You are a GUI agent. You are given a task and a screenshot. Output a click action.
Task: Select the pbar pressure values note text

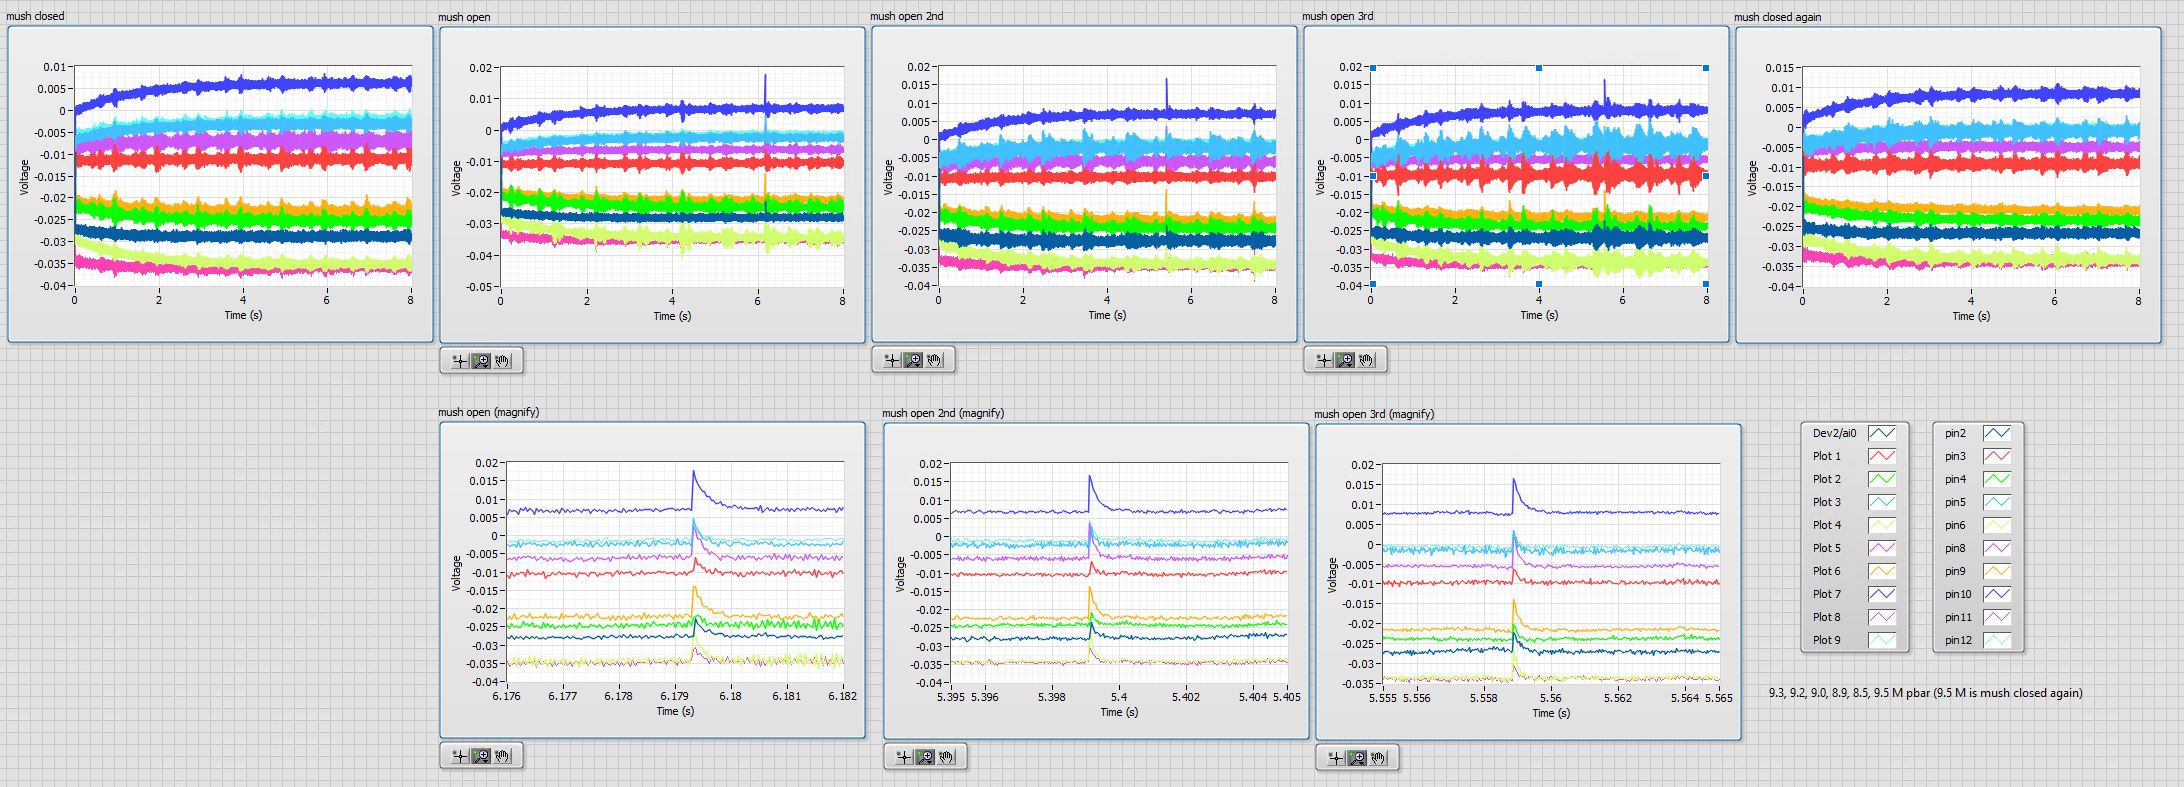click(1925, 693)
